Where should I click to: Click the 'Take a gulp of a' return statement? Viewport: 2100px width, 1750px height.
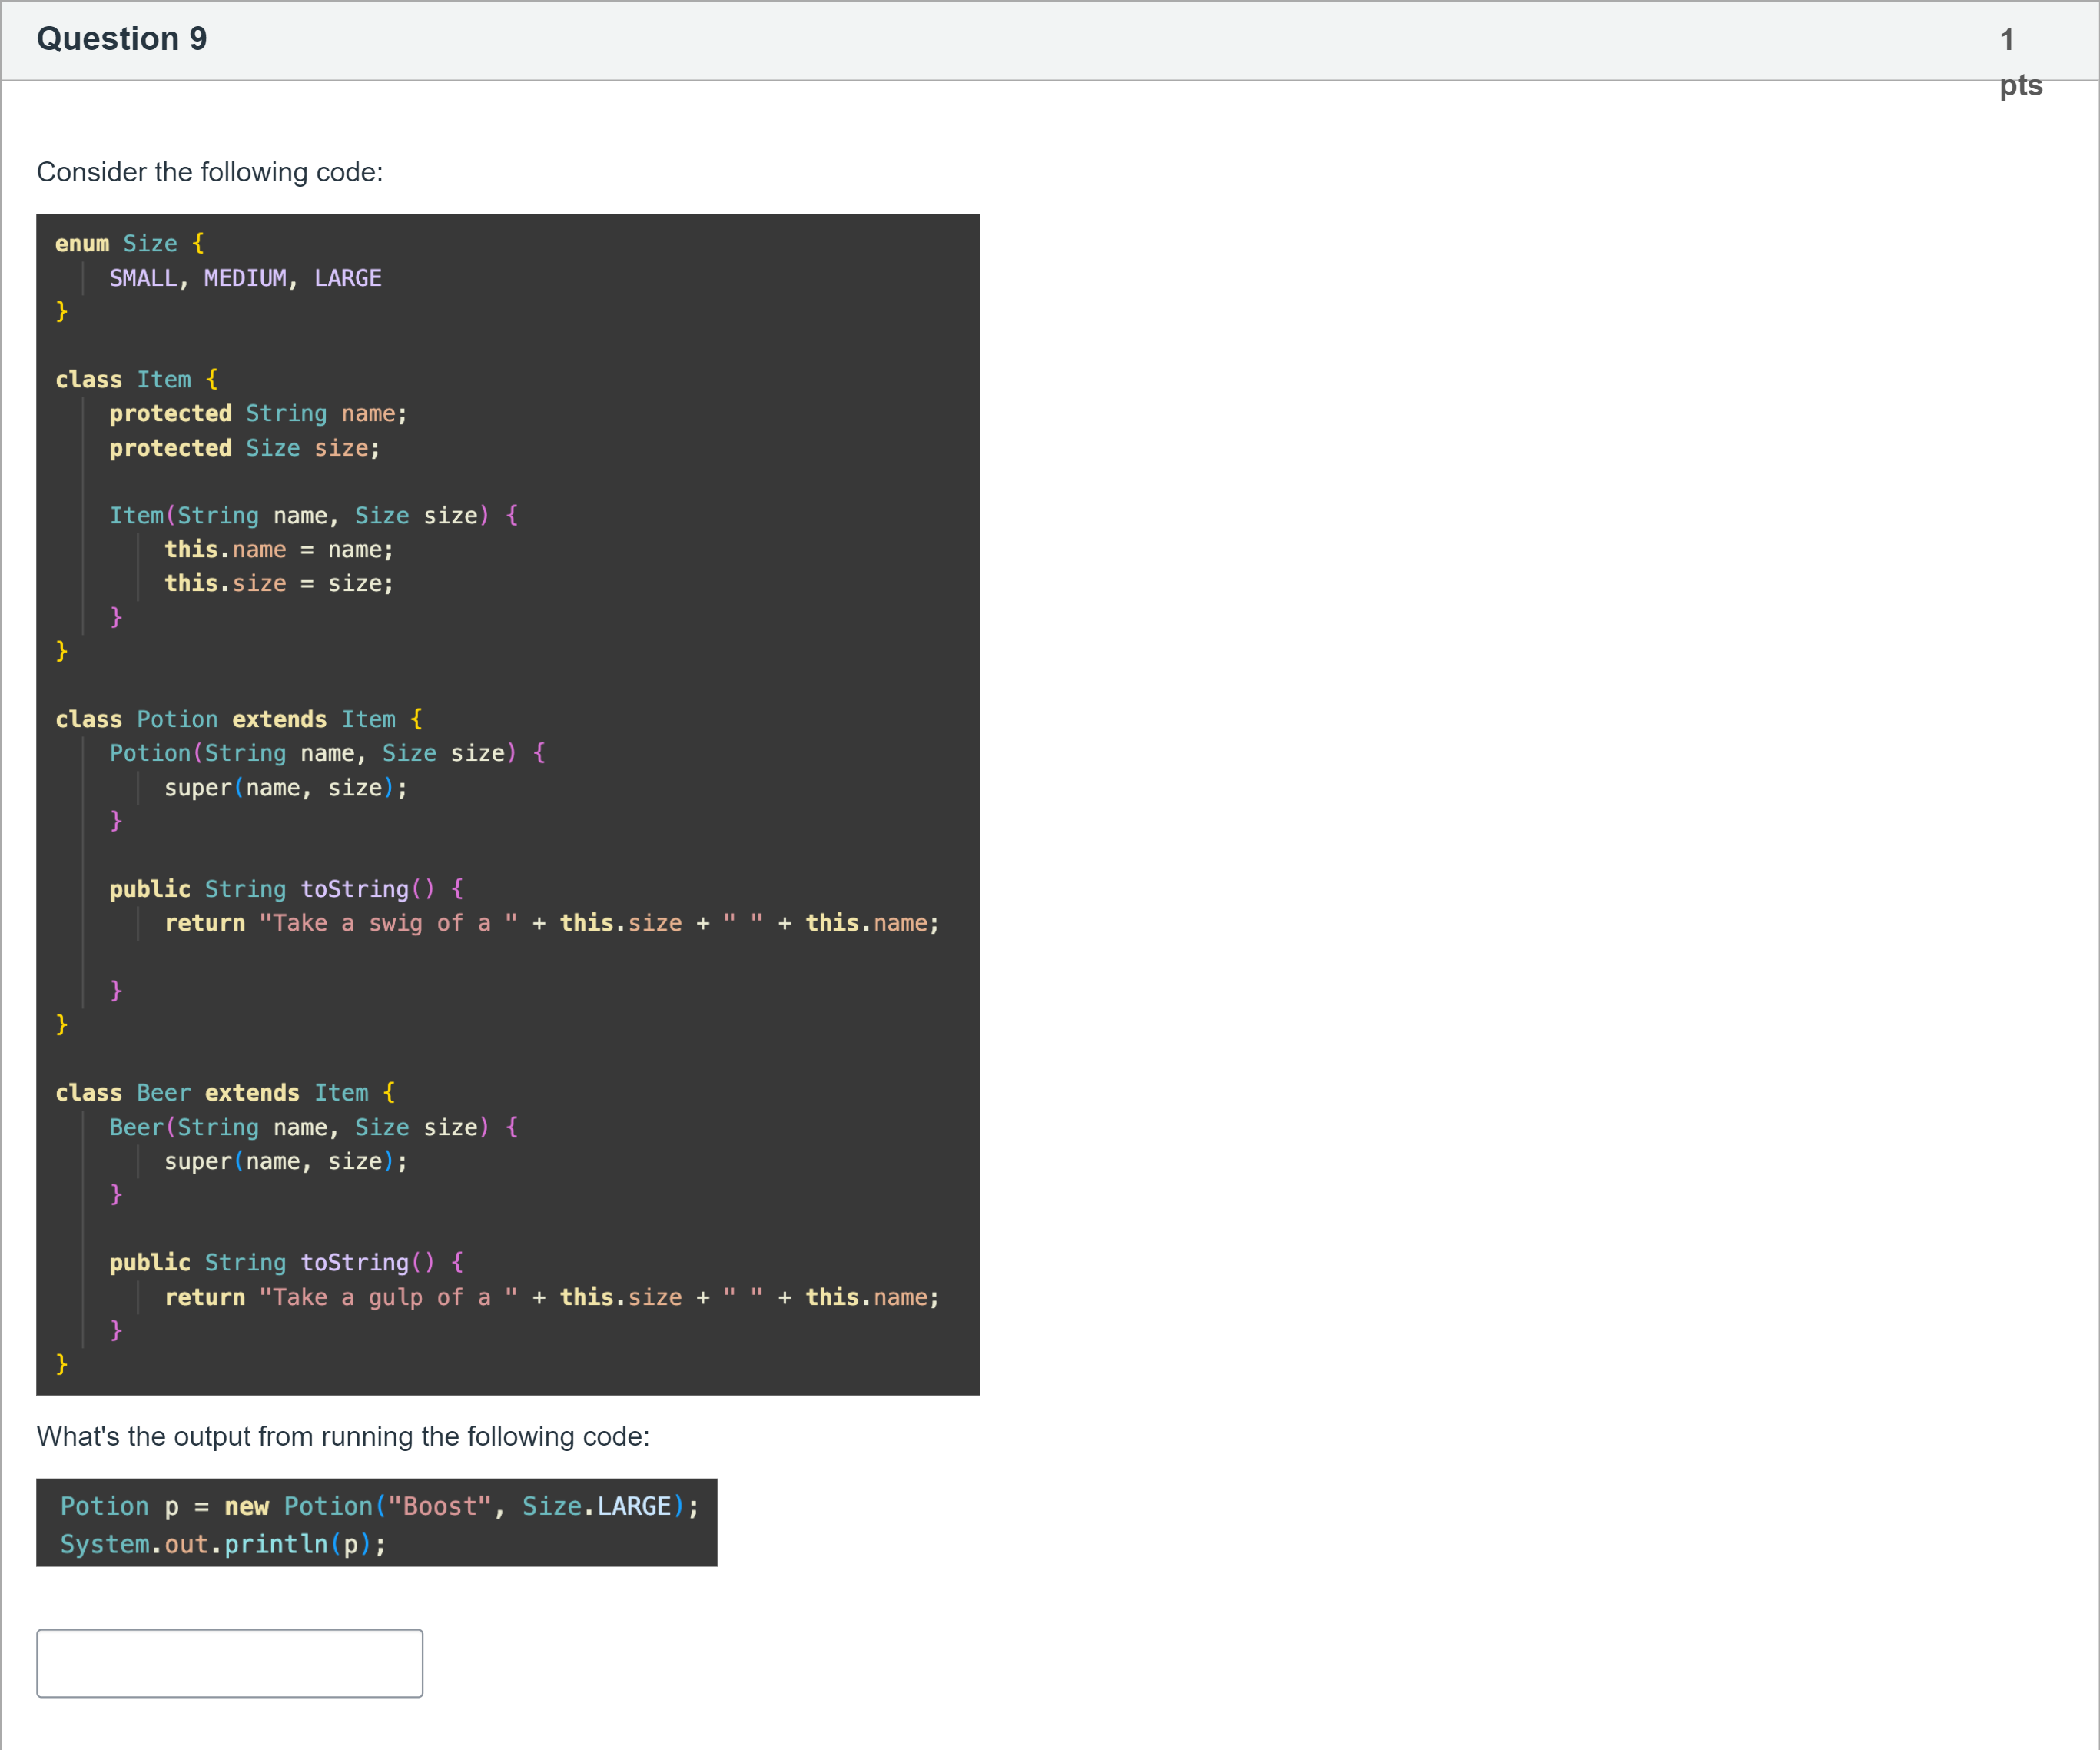(551, 1297)
